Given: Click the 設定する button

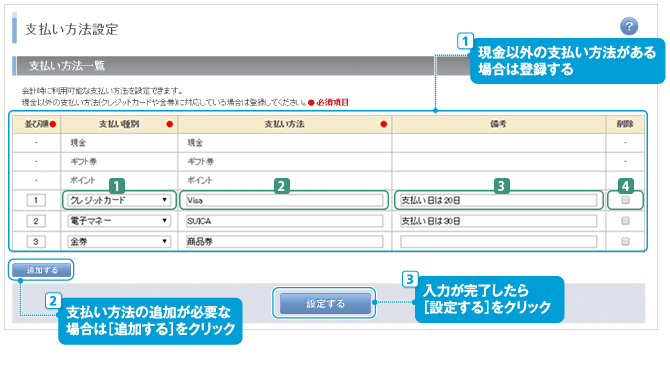Looking at the screenshot, I should click(x=325, y=303).
